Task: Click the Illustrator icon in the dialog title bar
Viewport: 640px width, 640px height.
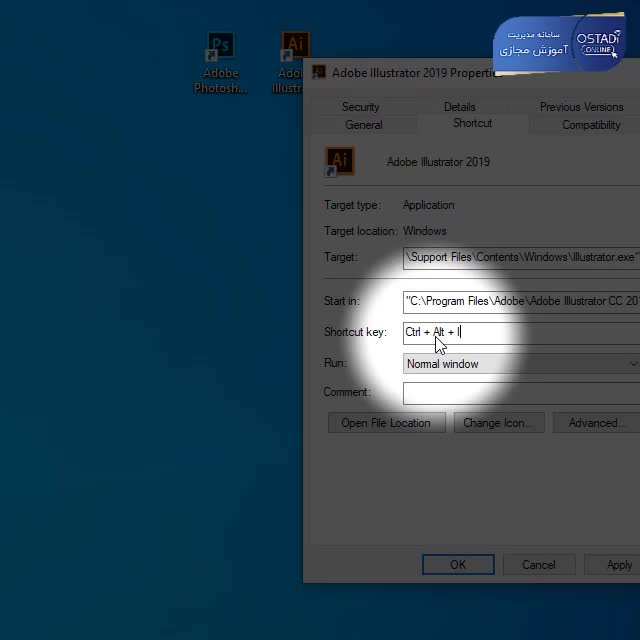Action: (x=319, y=72)
